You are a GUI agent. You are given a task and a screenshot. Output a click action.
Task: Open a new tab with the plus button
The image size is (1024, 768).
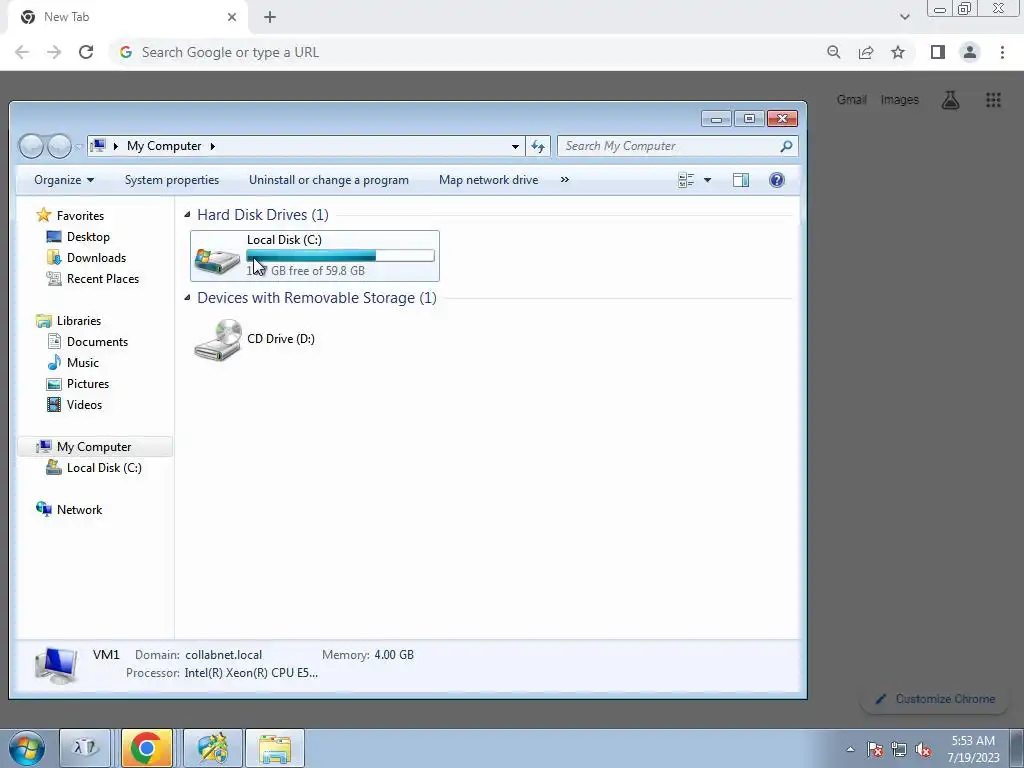[x=270, y=17]
